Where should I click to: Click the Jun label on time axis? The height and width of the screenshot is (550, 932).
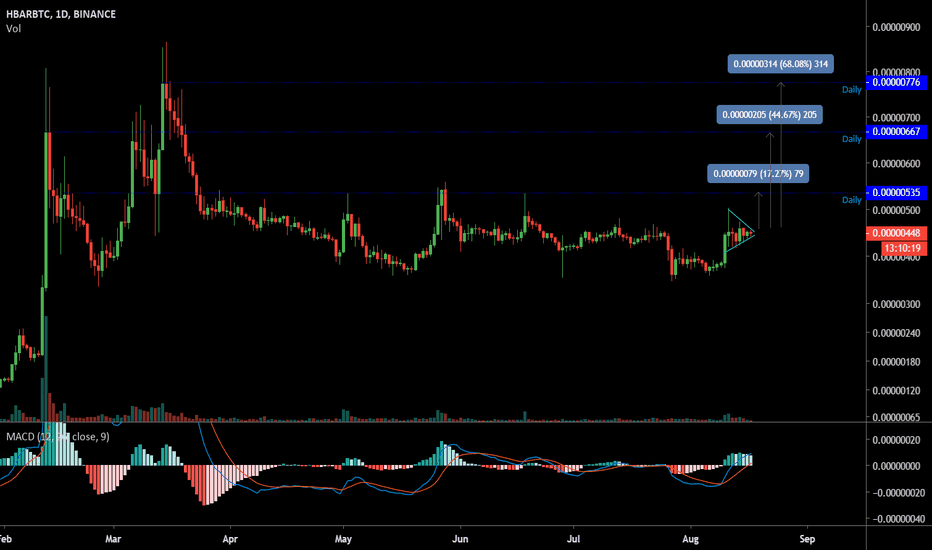(460, 539)
